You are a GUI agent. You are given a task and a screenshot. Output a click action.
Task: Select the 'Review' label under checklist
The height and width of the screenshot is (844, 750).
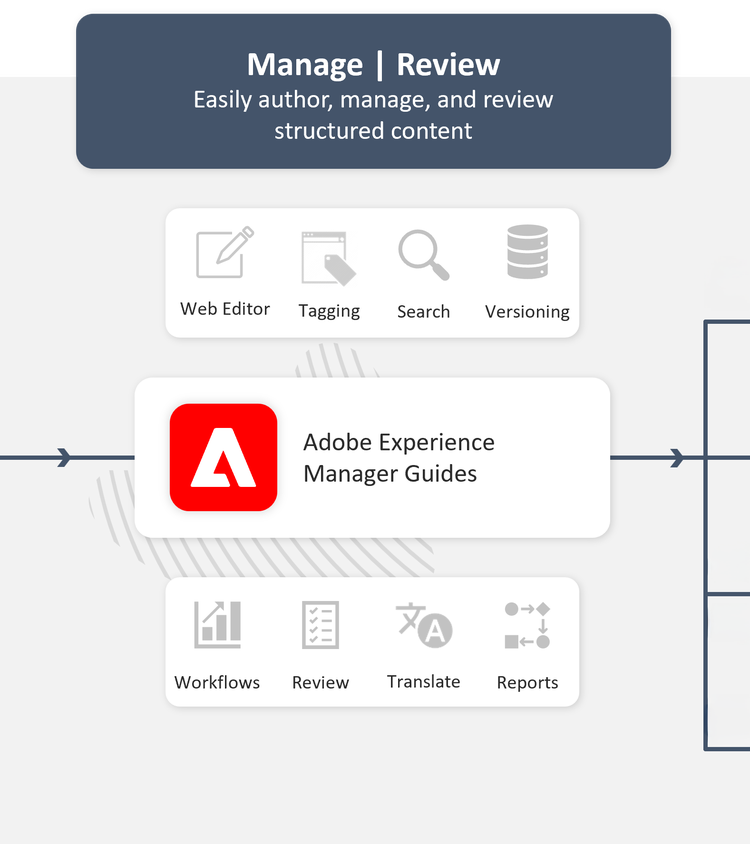click(320, 683)
